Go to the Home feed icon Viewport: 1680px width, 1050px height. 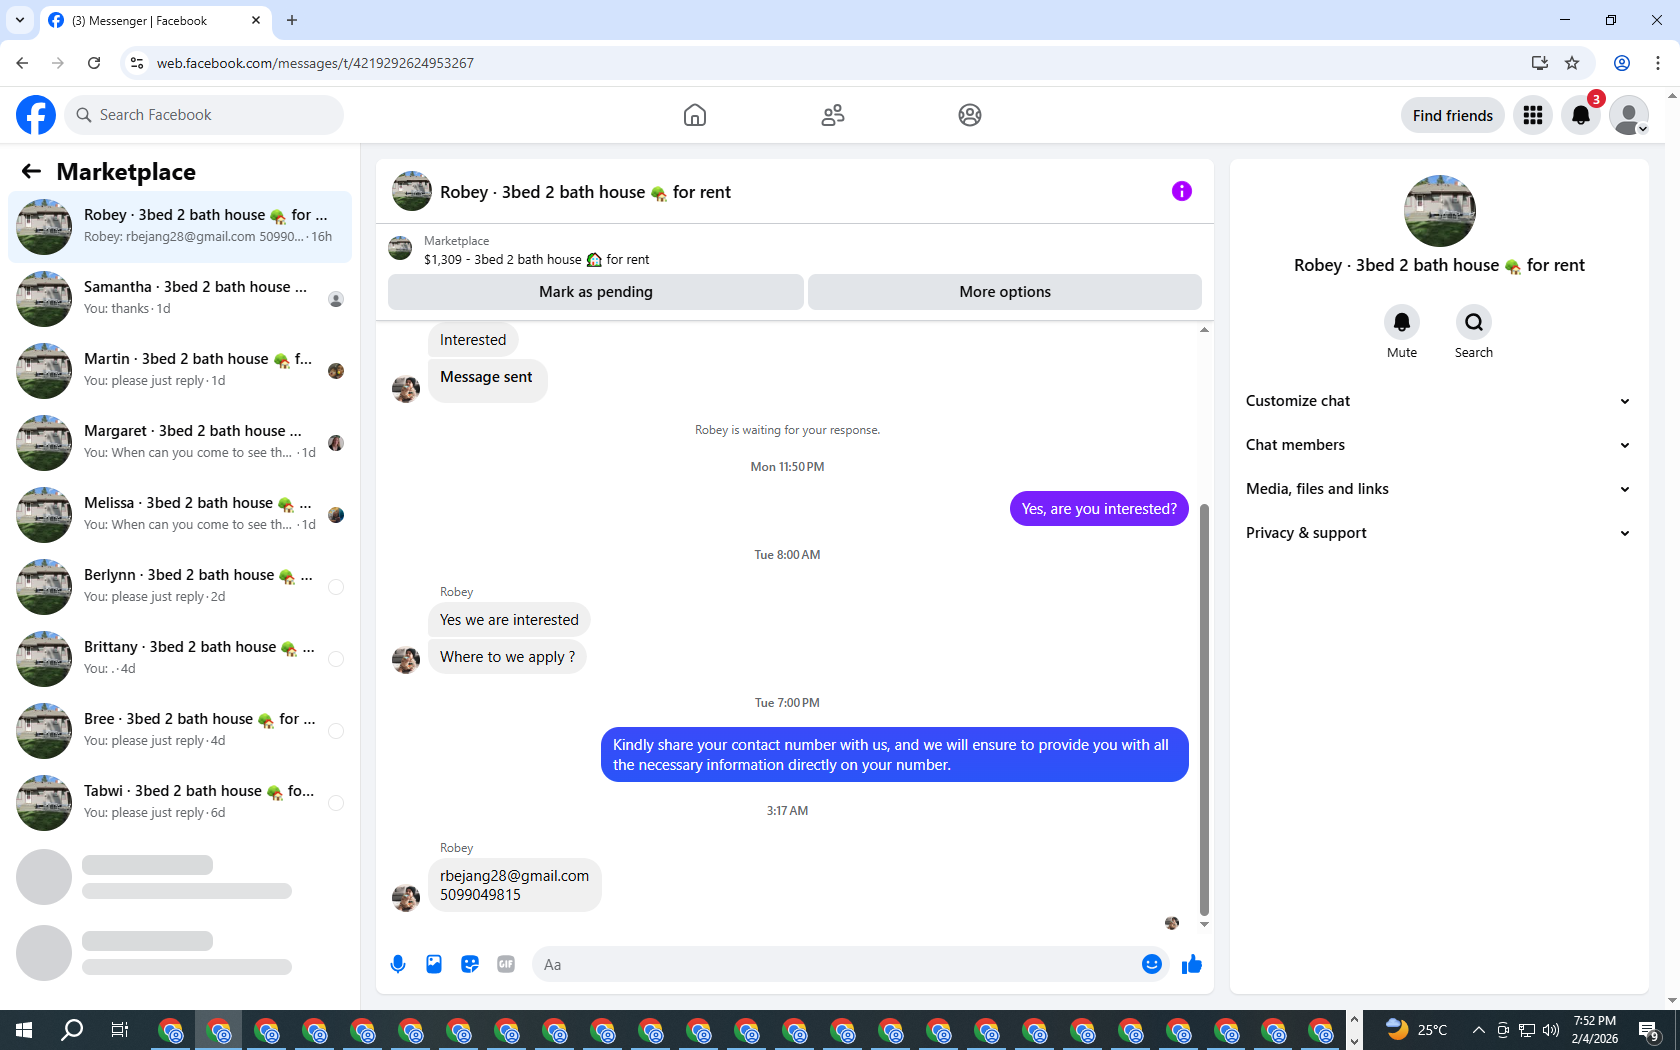[695, 115]
